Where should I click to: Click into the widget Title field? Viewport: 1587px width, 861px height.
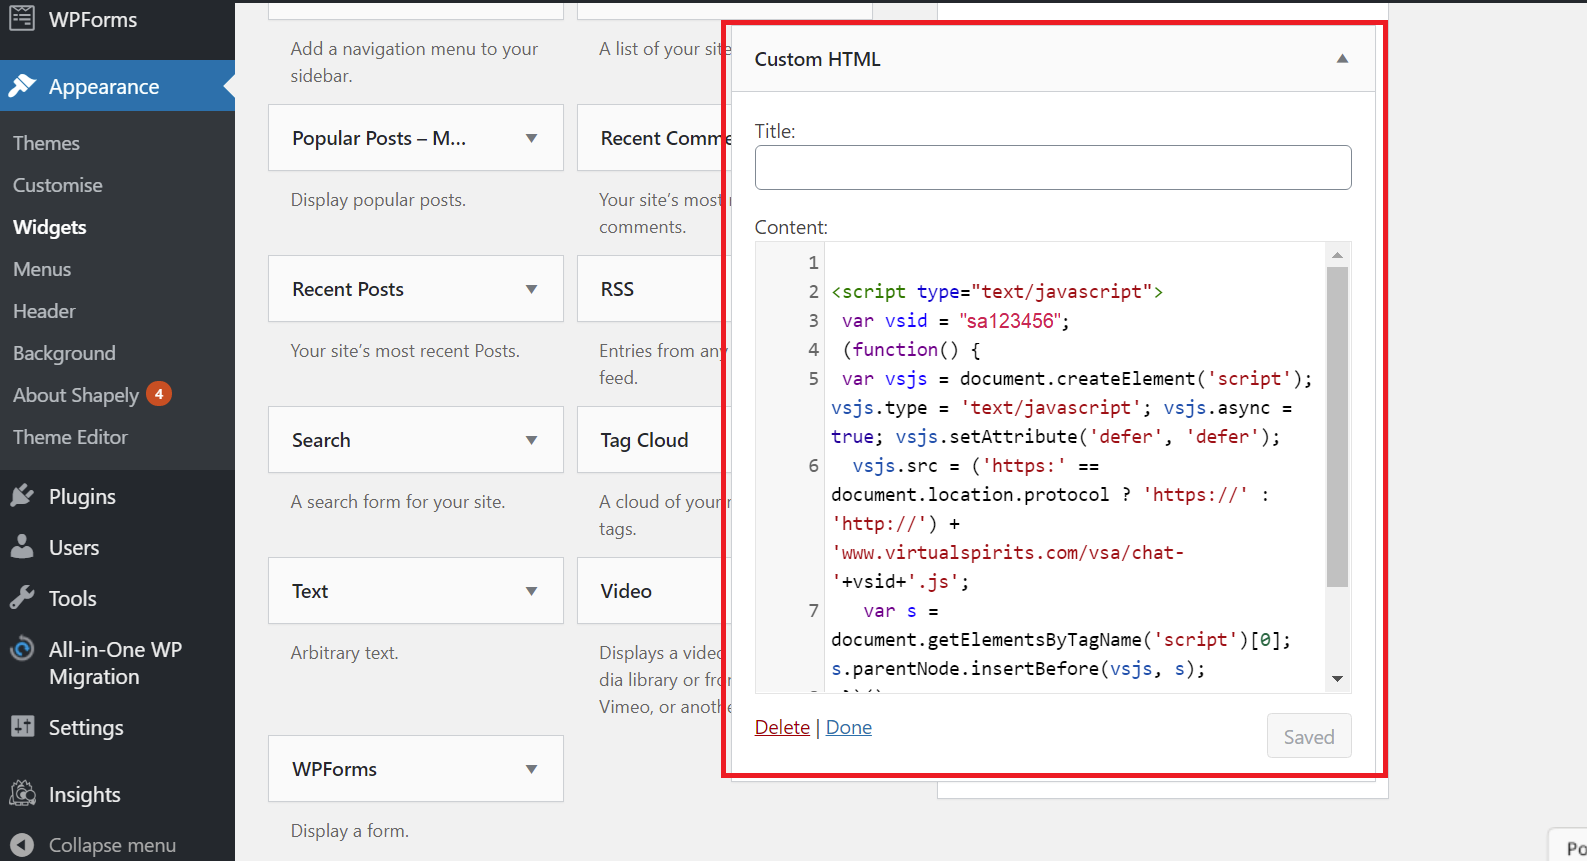click(1053, 167)
